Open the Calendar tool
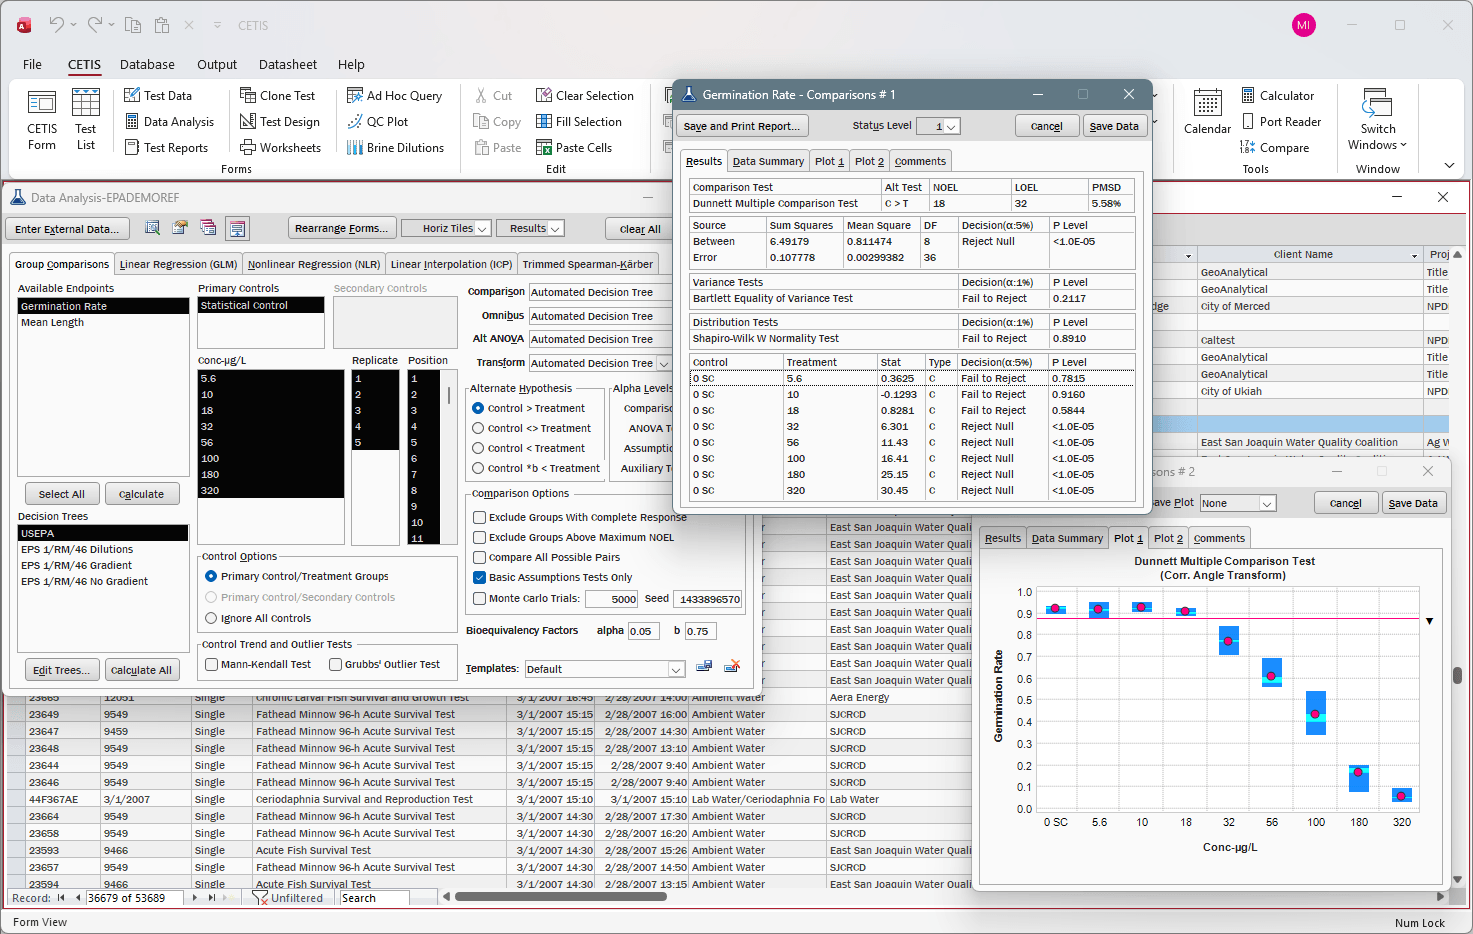Screen dimensions: 1473x934 (1207, 111)
